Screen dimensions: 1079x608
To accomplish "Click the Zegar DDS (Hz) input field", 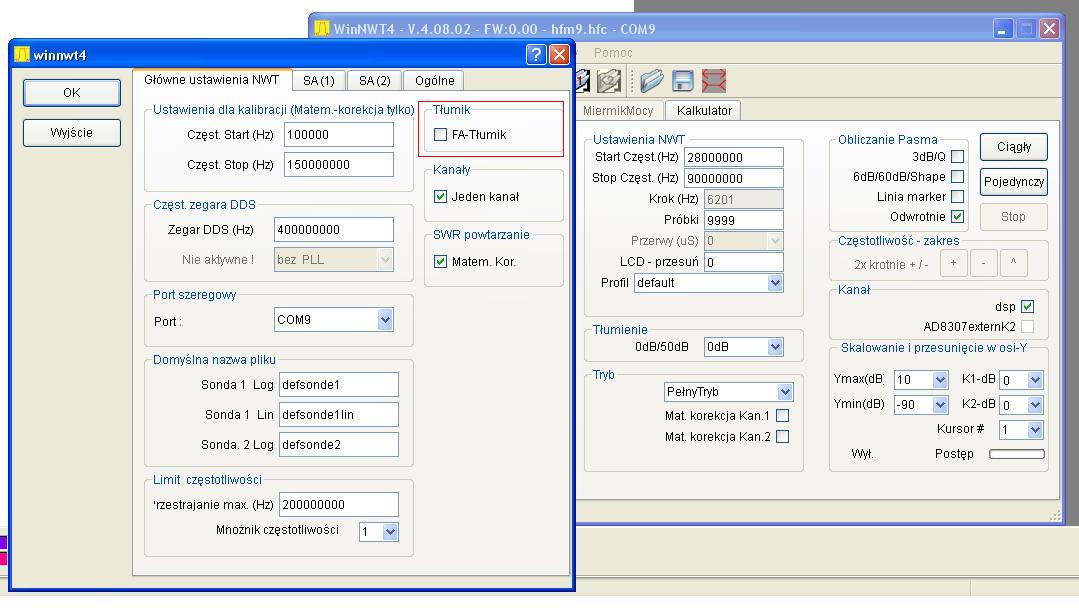I will coord(334,230).
